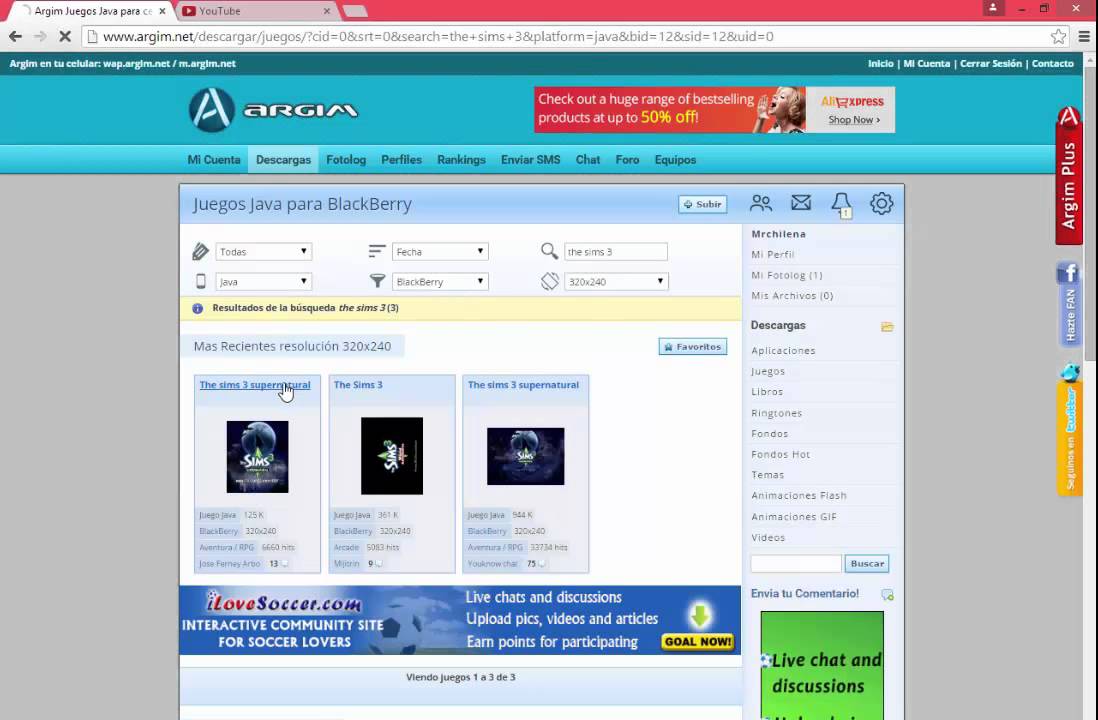The height and width of the screenshot is (720, 1098).
Task: Click the 361 K The Sims 3 thumbnail
Action: (391, 456)
